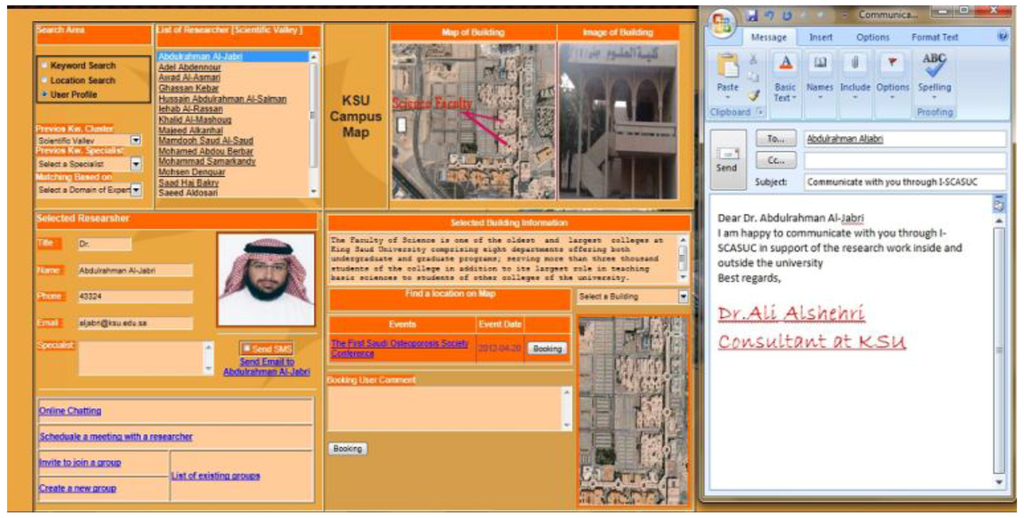This screenshot has height=518, width=1024.
Task: Open Send Email to Abdulrahman Al-Jabri link
Action: tap(266, 366)
